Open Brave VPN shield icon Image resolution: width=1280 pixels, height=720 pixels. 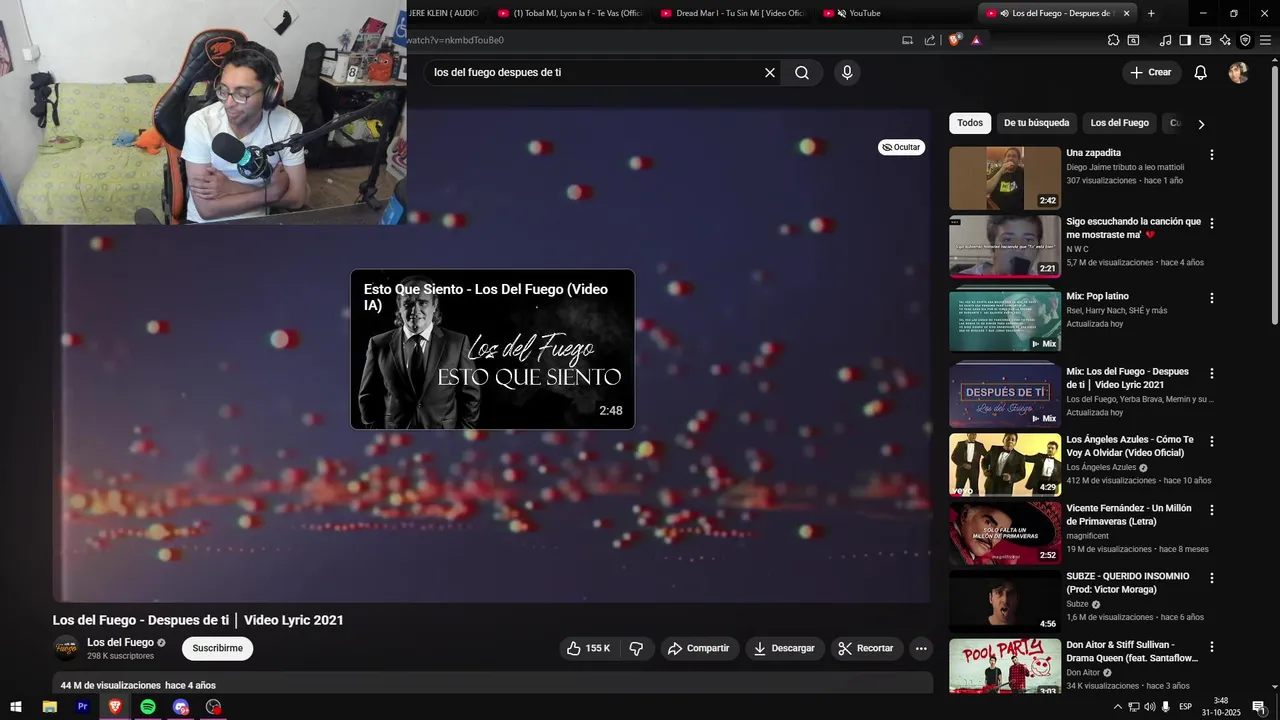pos(1245,40)
